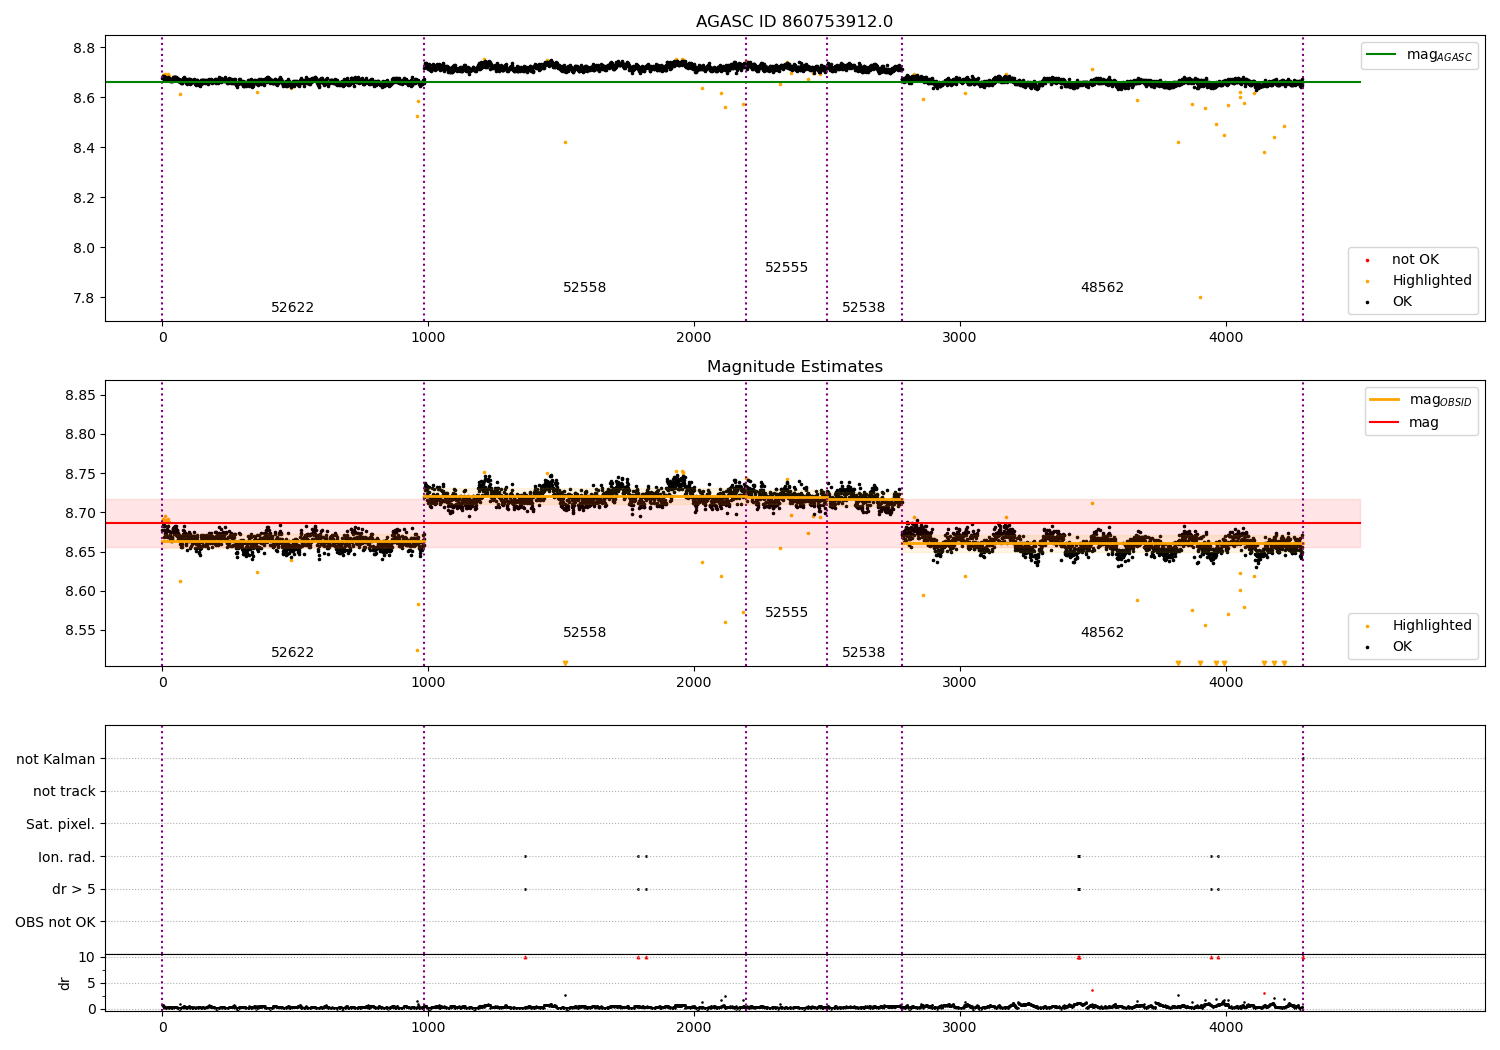Select the green mag AGASC legend entry

coord(1418,55)
